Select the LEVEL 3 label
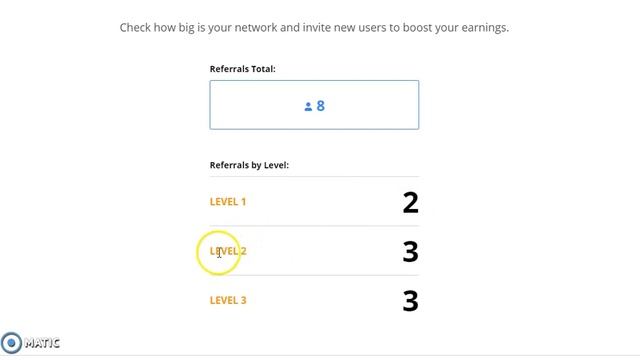 click(x=228, y=300)
